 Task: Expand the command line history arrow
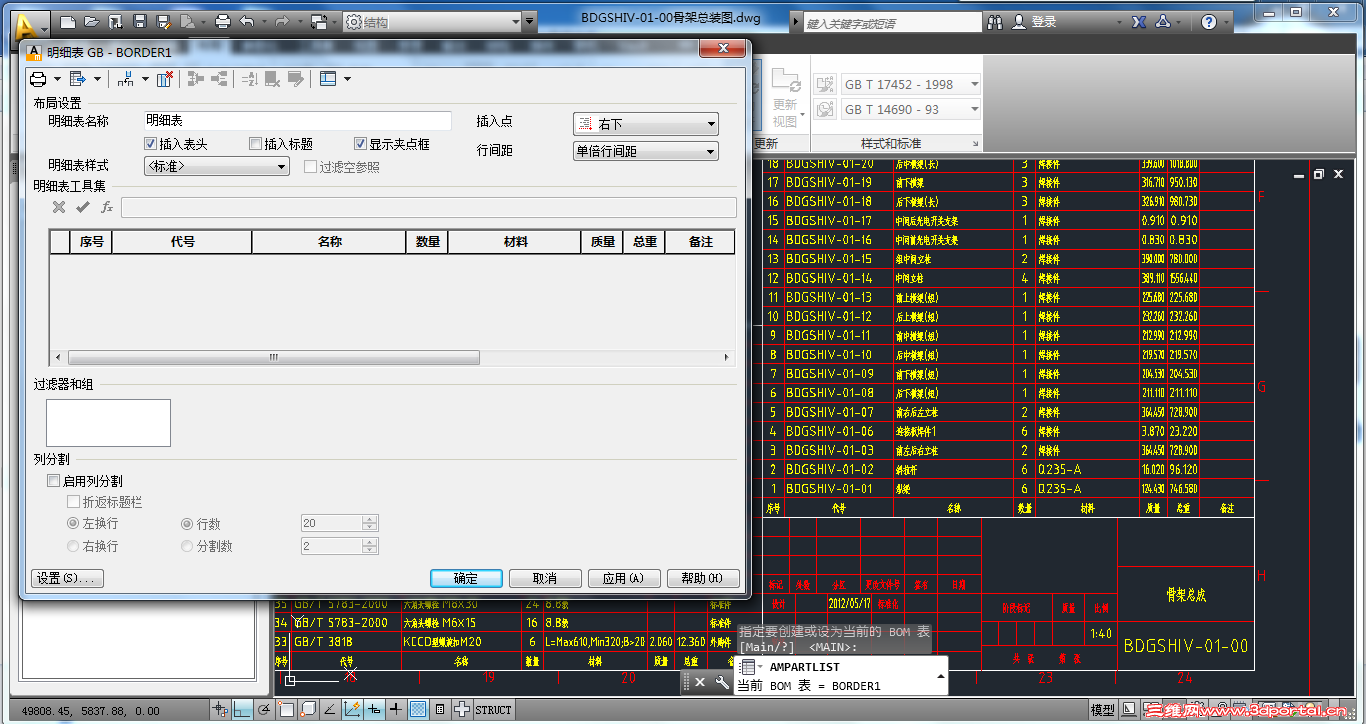coord(939,676)
